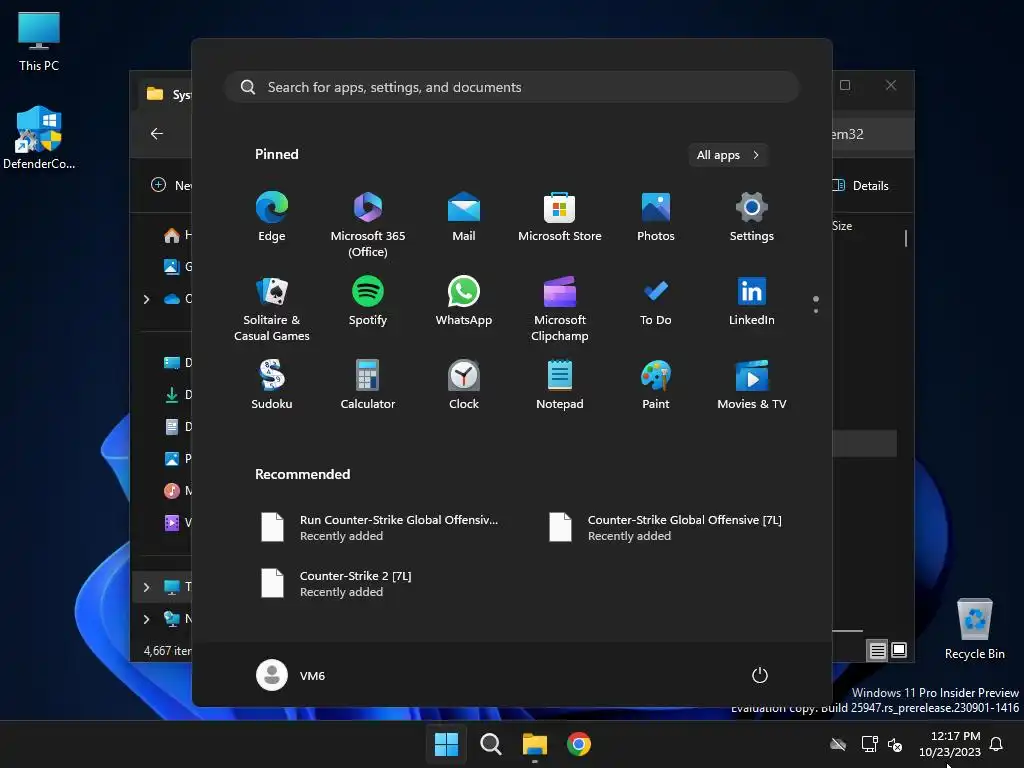Click New button in File Explorer
1024x768 pixels.
[171, 185]
